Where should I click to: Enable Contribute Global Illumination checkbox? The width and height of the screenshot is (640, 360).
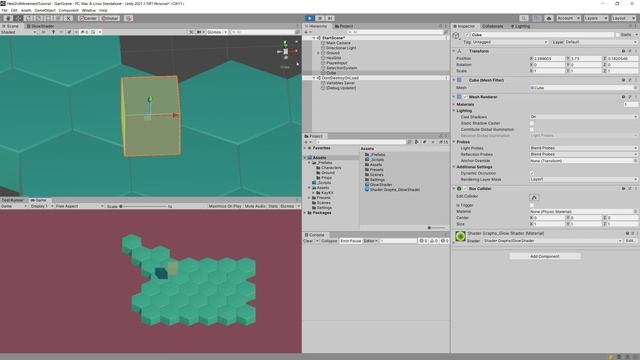[532, 129]
